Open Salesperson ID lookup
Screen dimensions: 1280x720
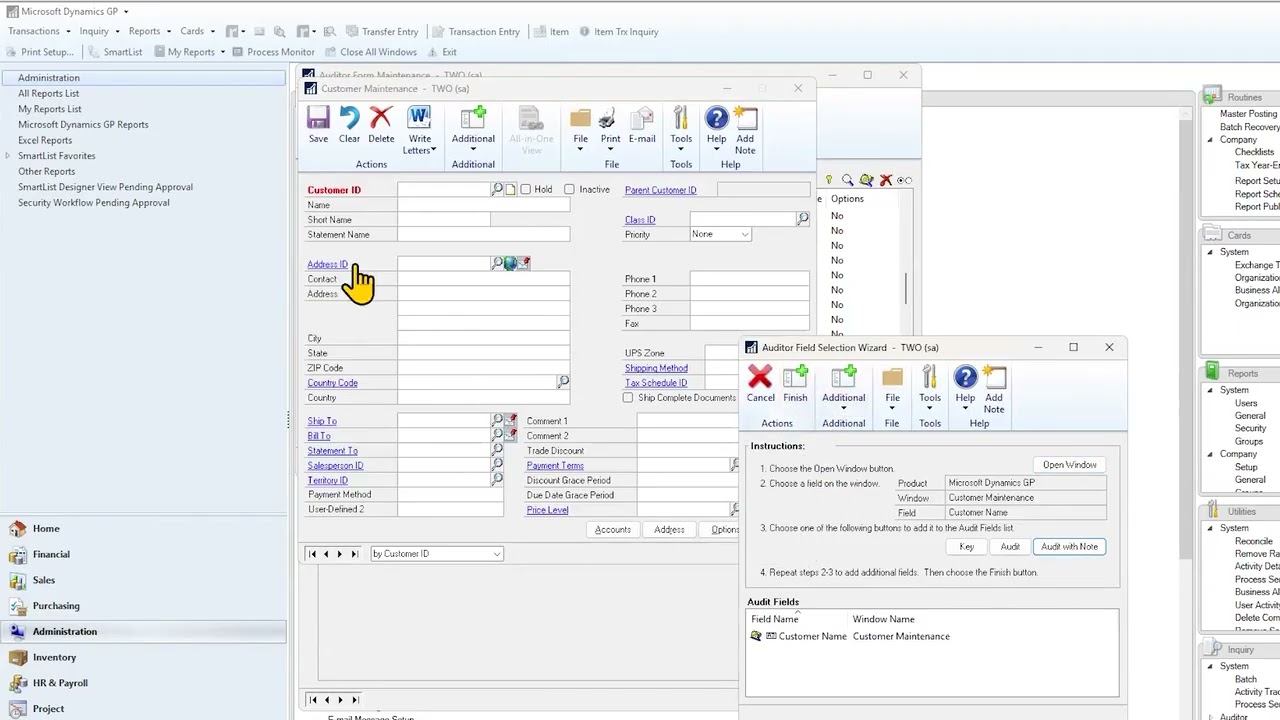[x=497, y=465]
